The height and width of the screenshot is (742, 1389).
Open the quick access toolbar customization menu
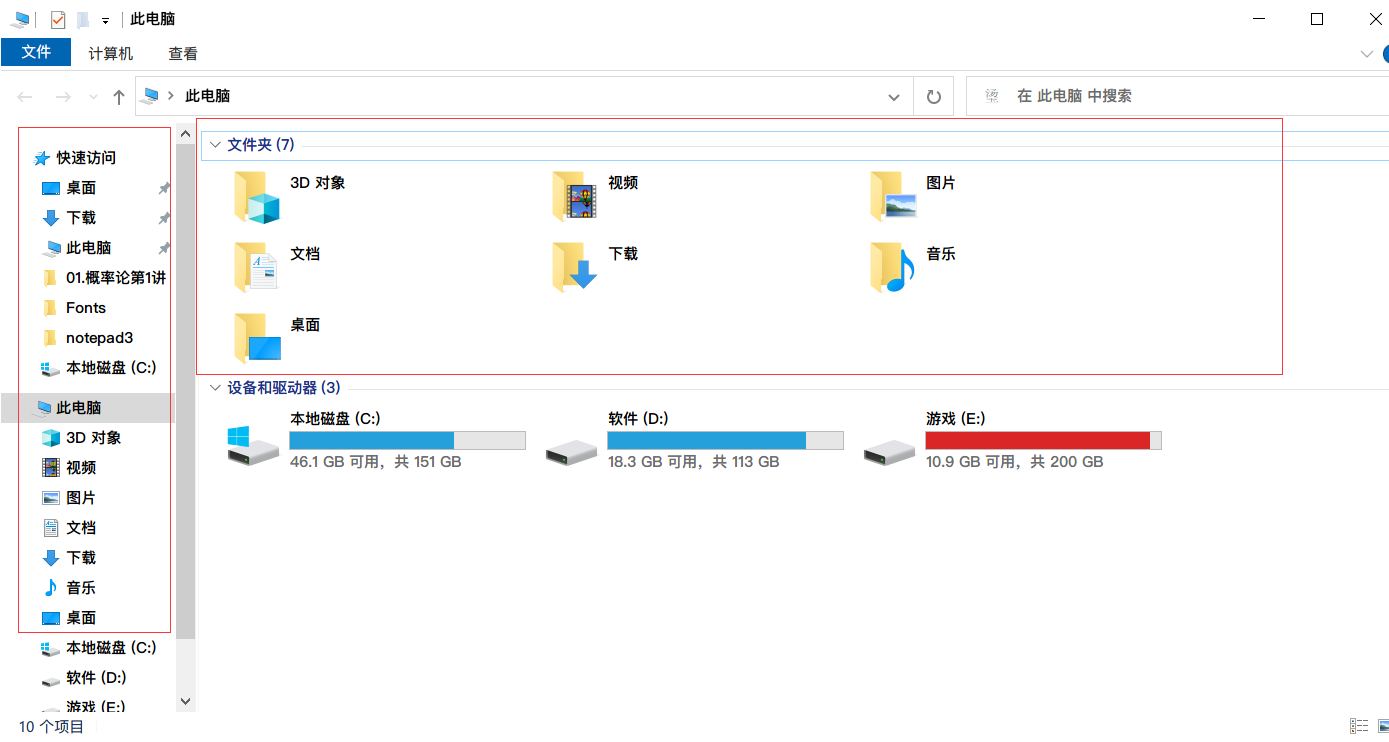tap(103, 18)
